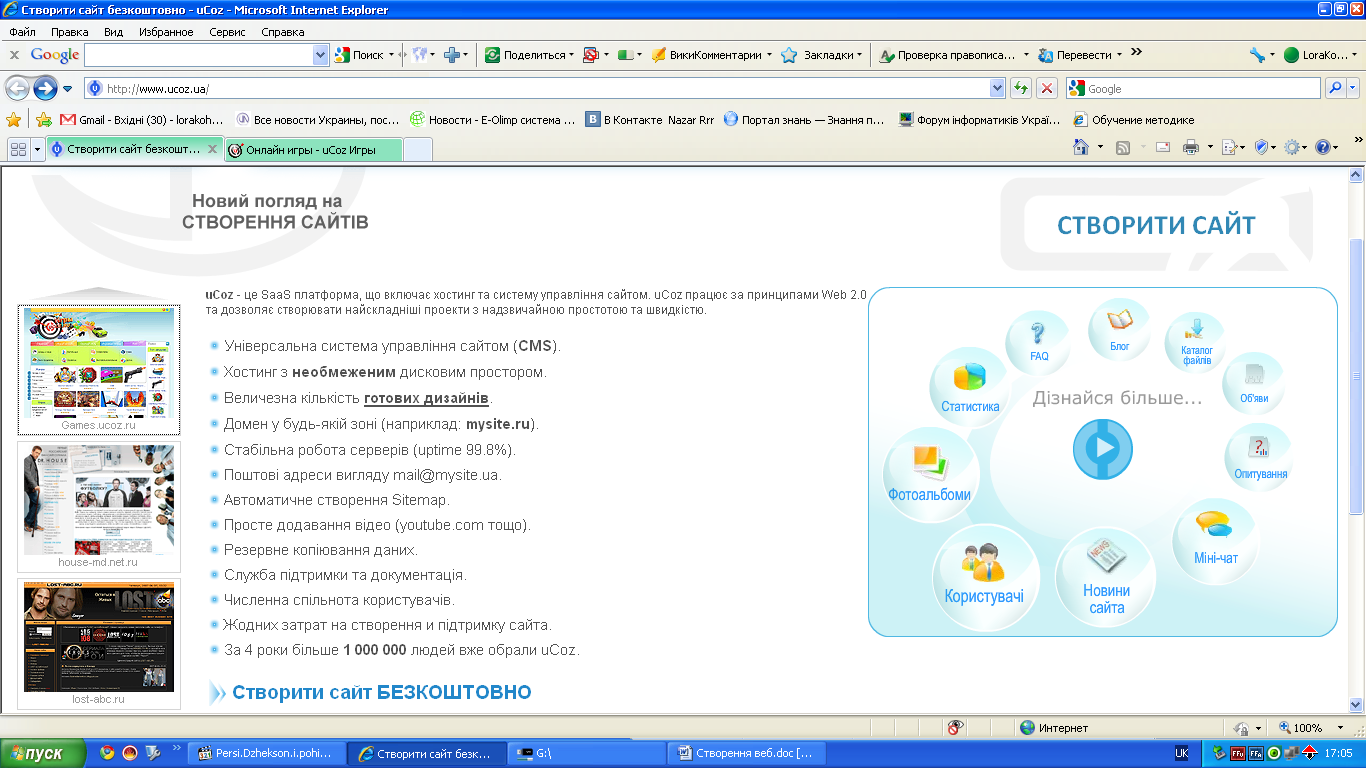This screenshot has width=1366, height=768.
Task: Click the Міні-чат bubble
Action: tap(1215, 541)
